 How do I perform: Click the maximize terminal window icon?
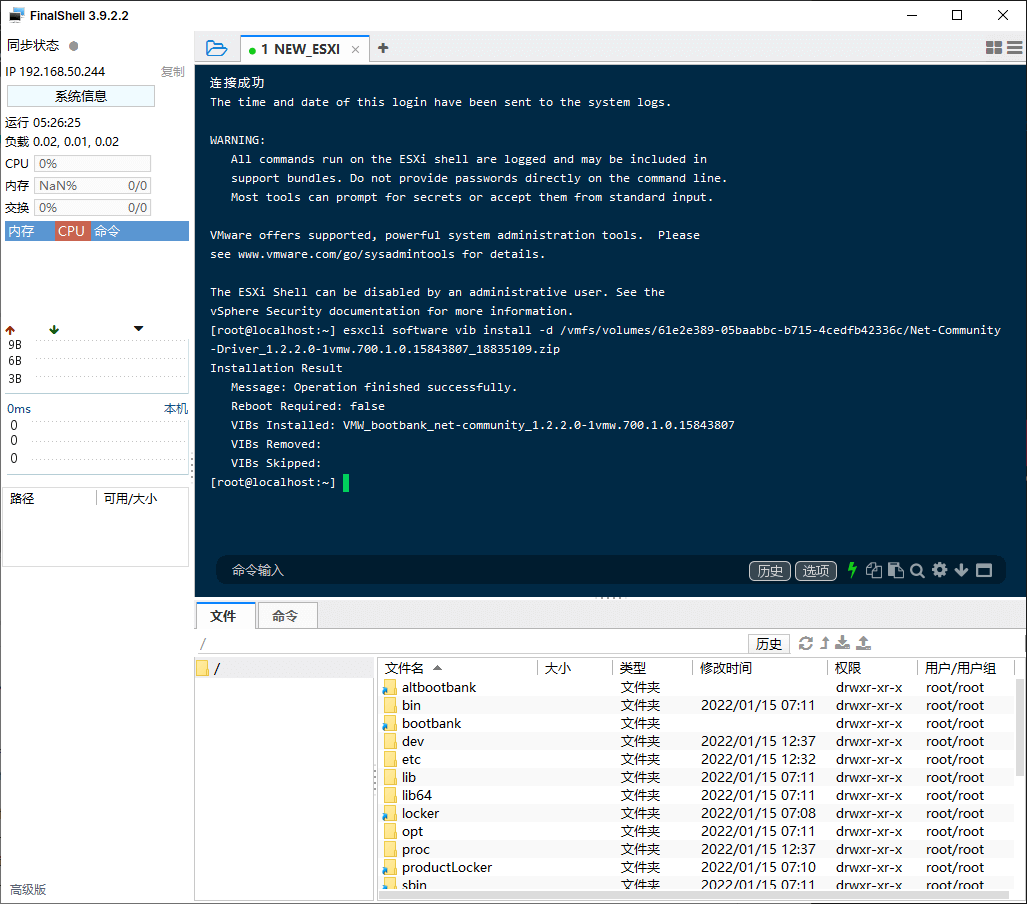click(984, 570)
